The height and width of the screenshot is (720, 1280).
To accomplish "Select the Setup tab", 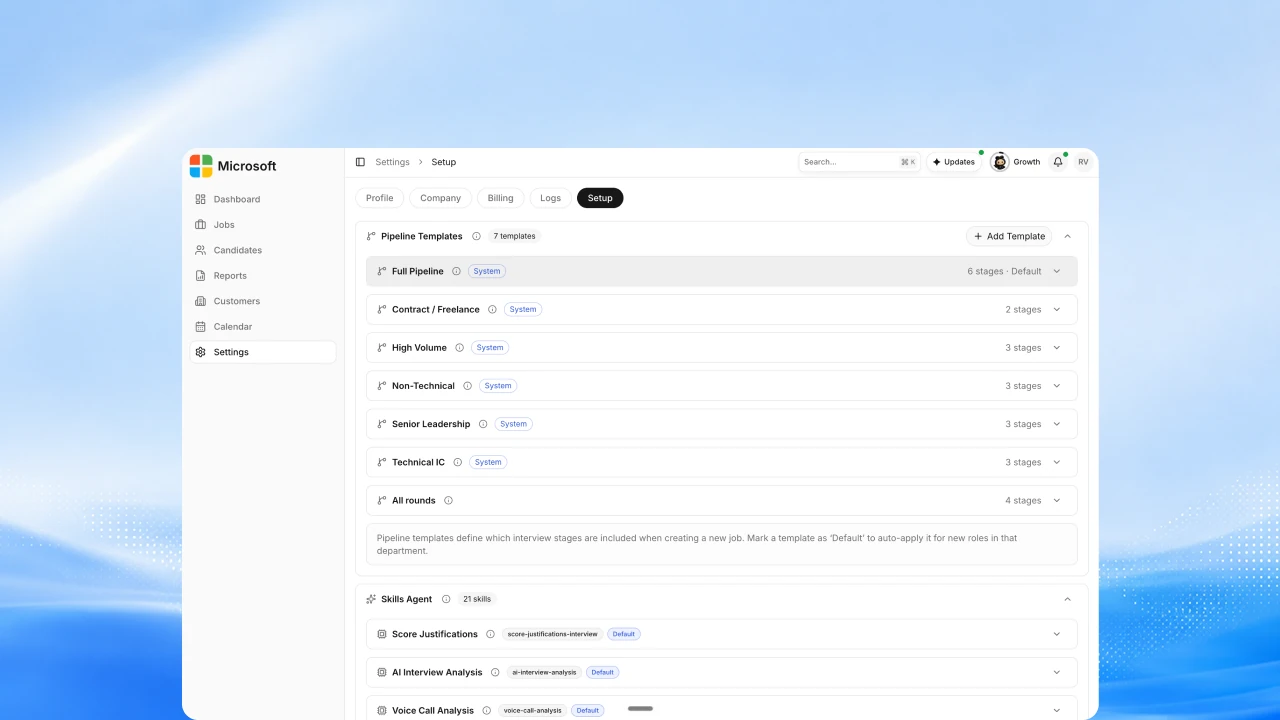I will point(600,198).
